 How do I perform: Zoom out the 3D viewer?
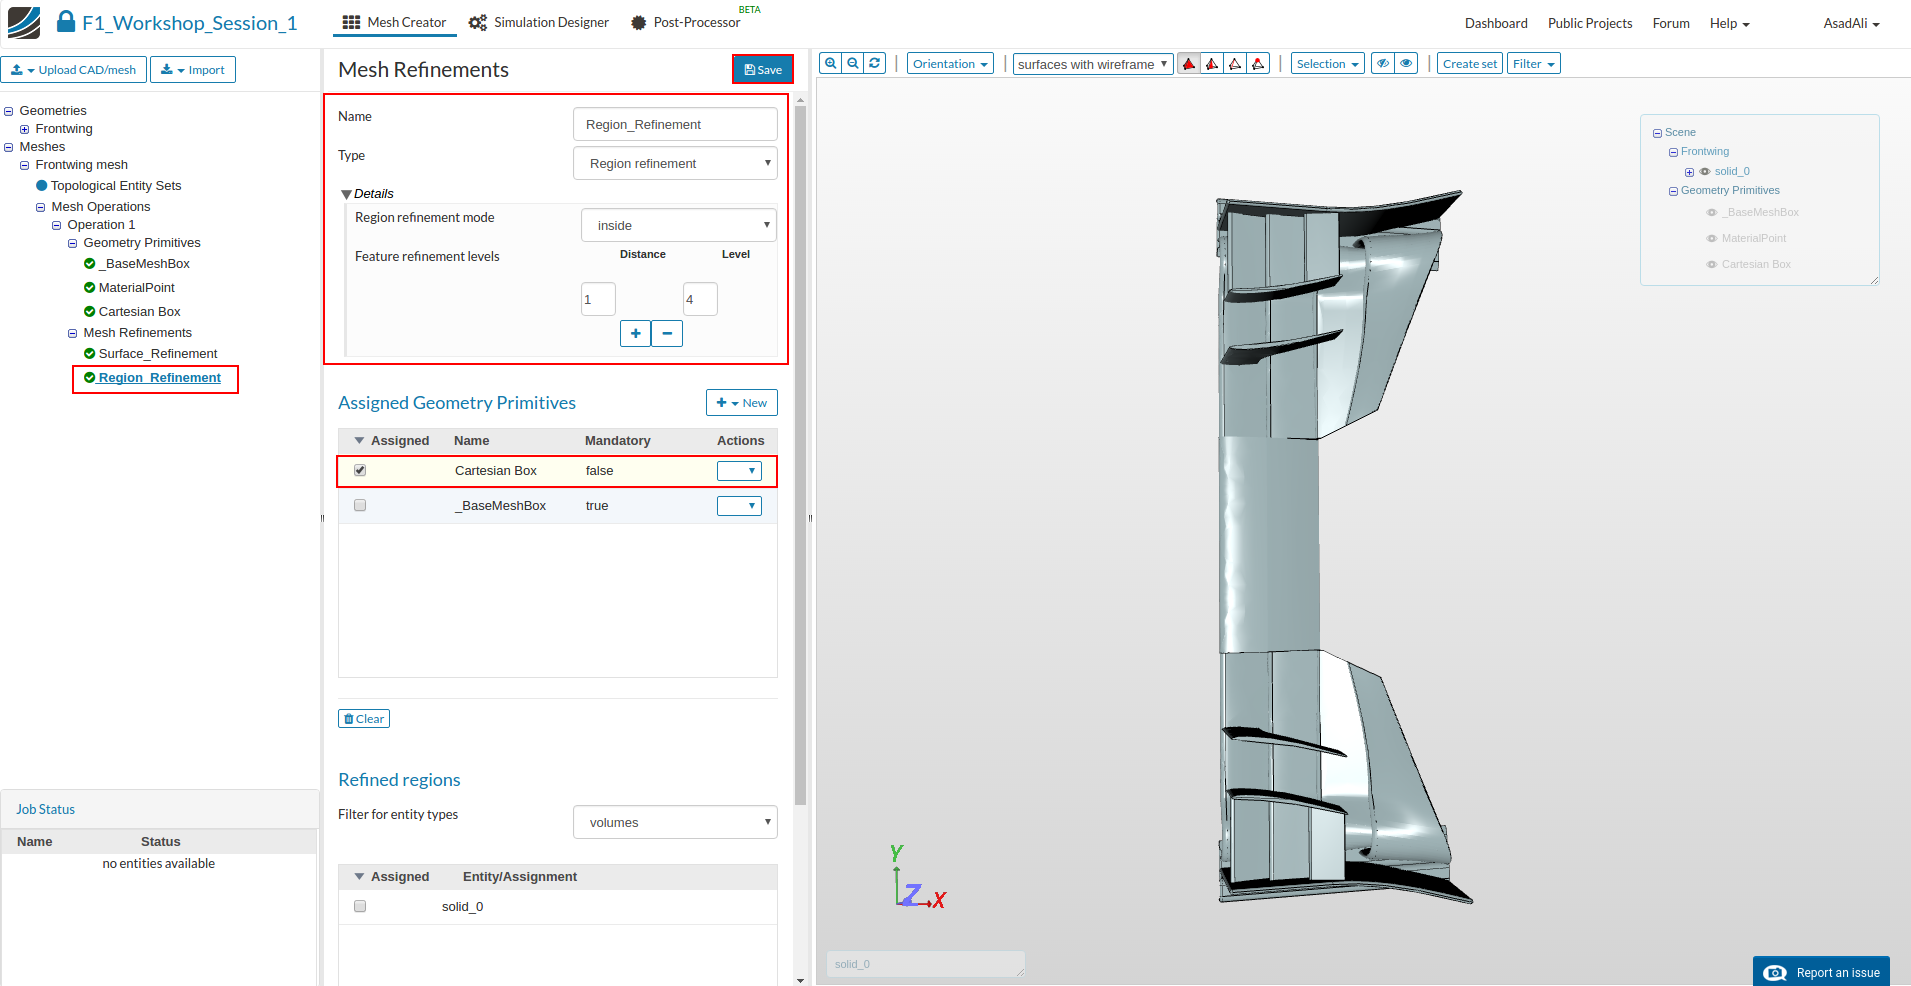pyautogui.click(x=853, y=63)
